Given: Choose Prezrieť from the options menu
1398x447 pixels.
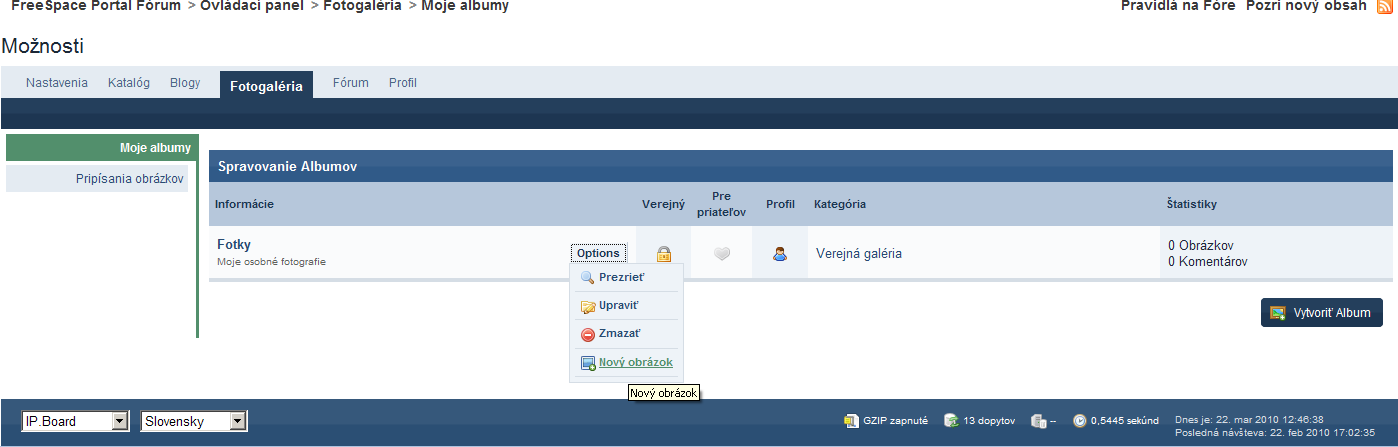Looking at the screenshot, I should [x=621, y=277].
